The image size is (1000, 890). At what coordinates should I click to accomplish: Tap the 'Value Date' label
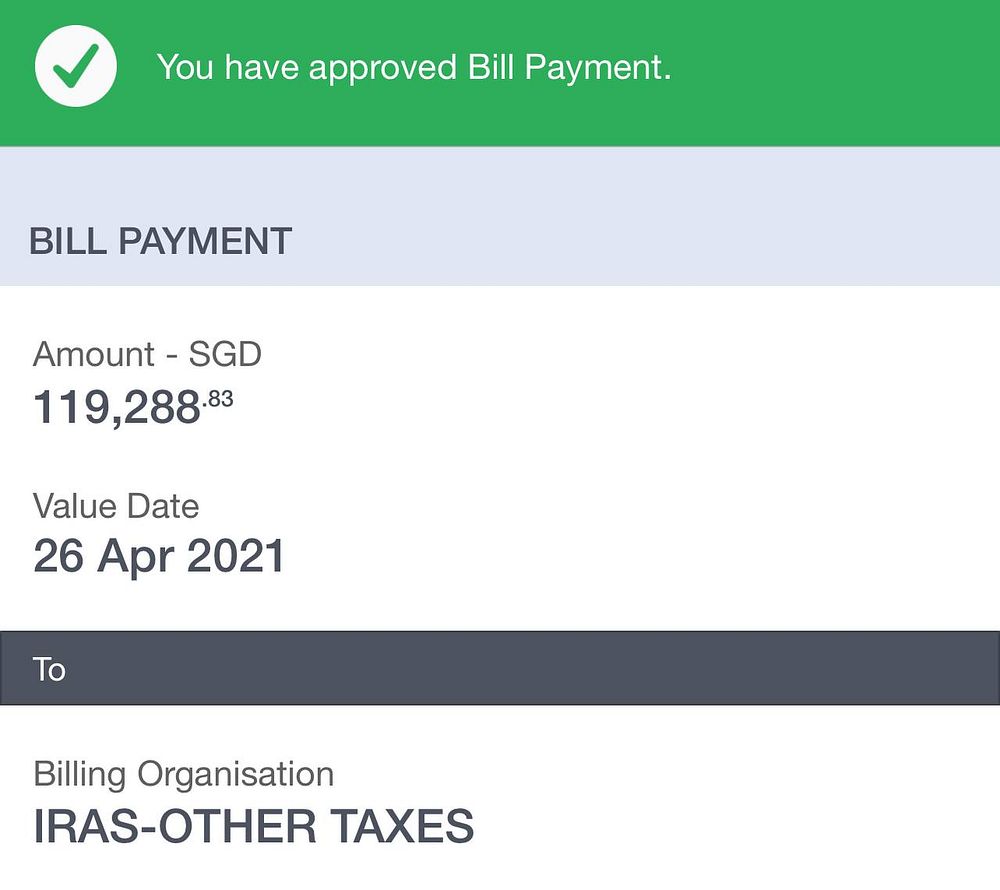coord(116,506)
